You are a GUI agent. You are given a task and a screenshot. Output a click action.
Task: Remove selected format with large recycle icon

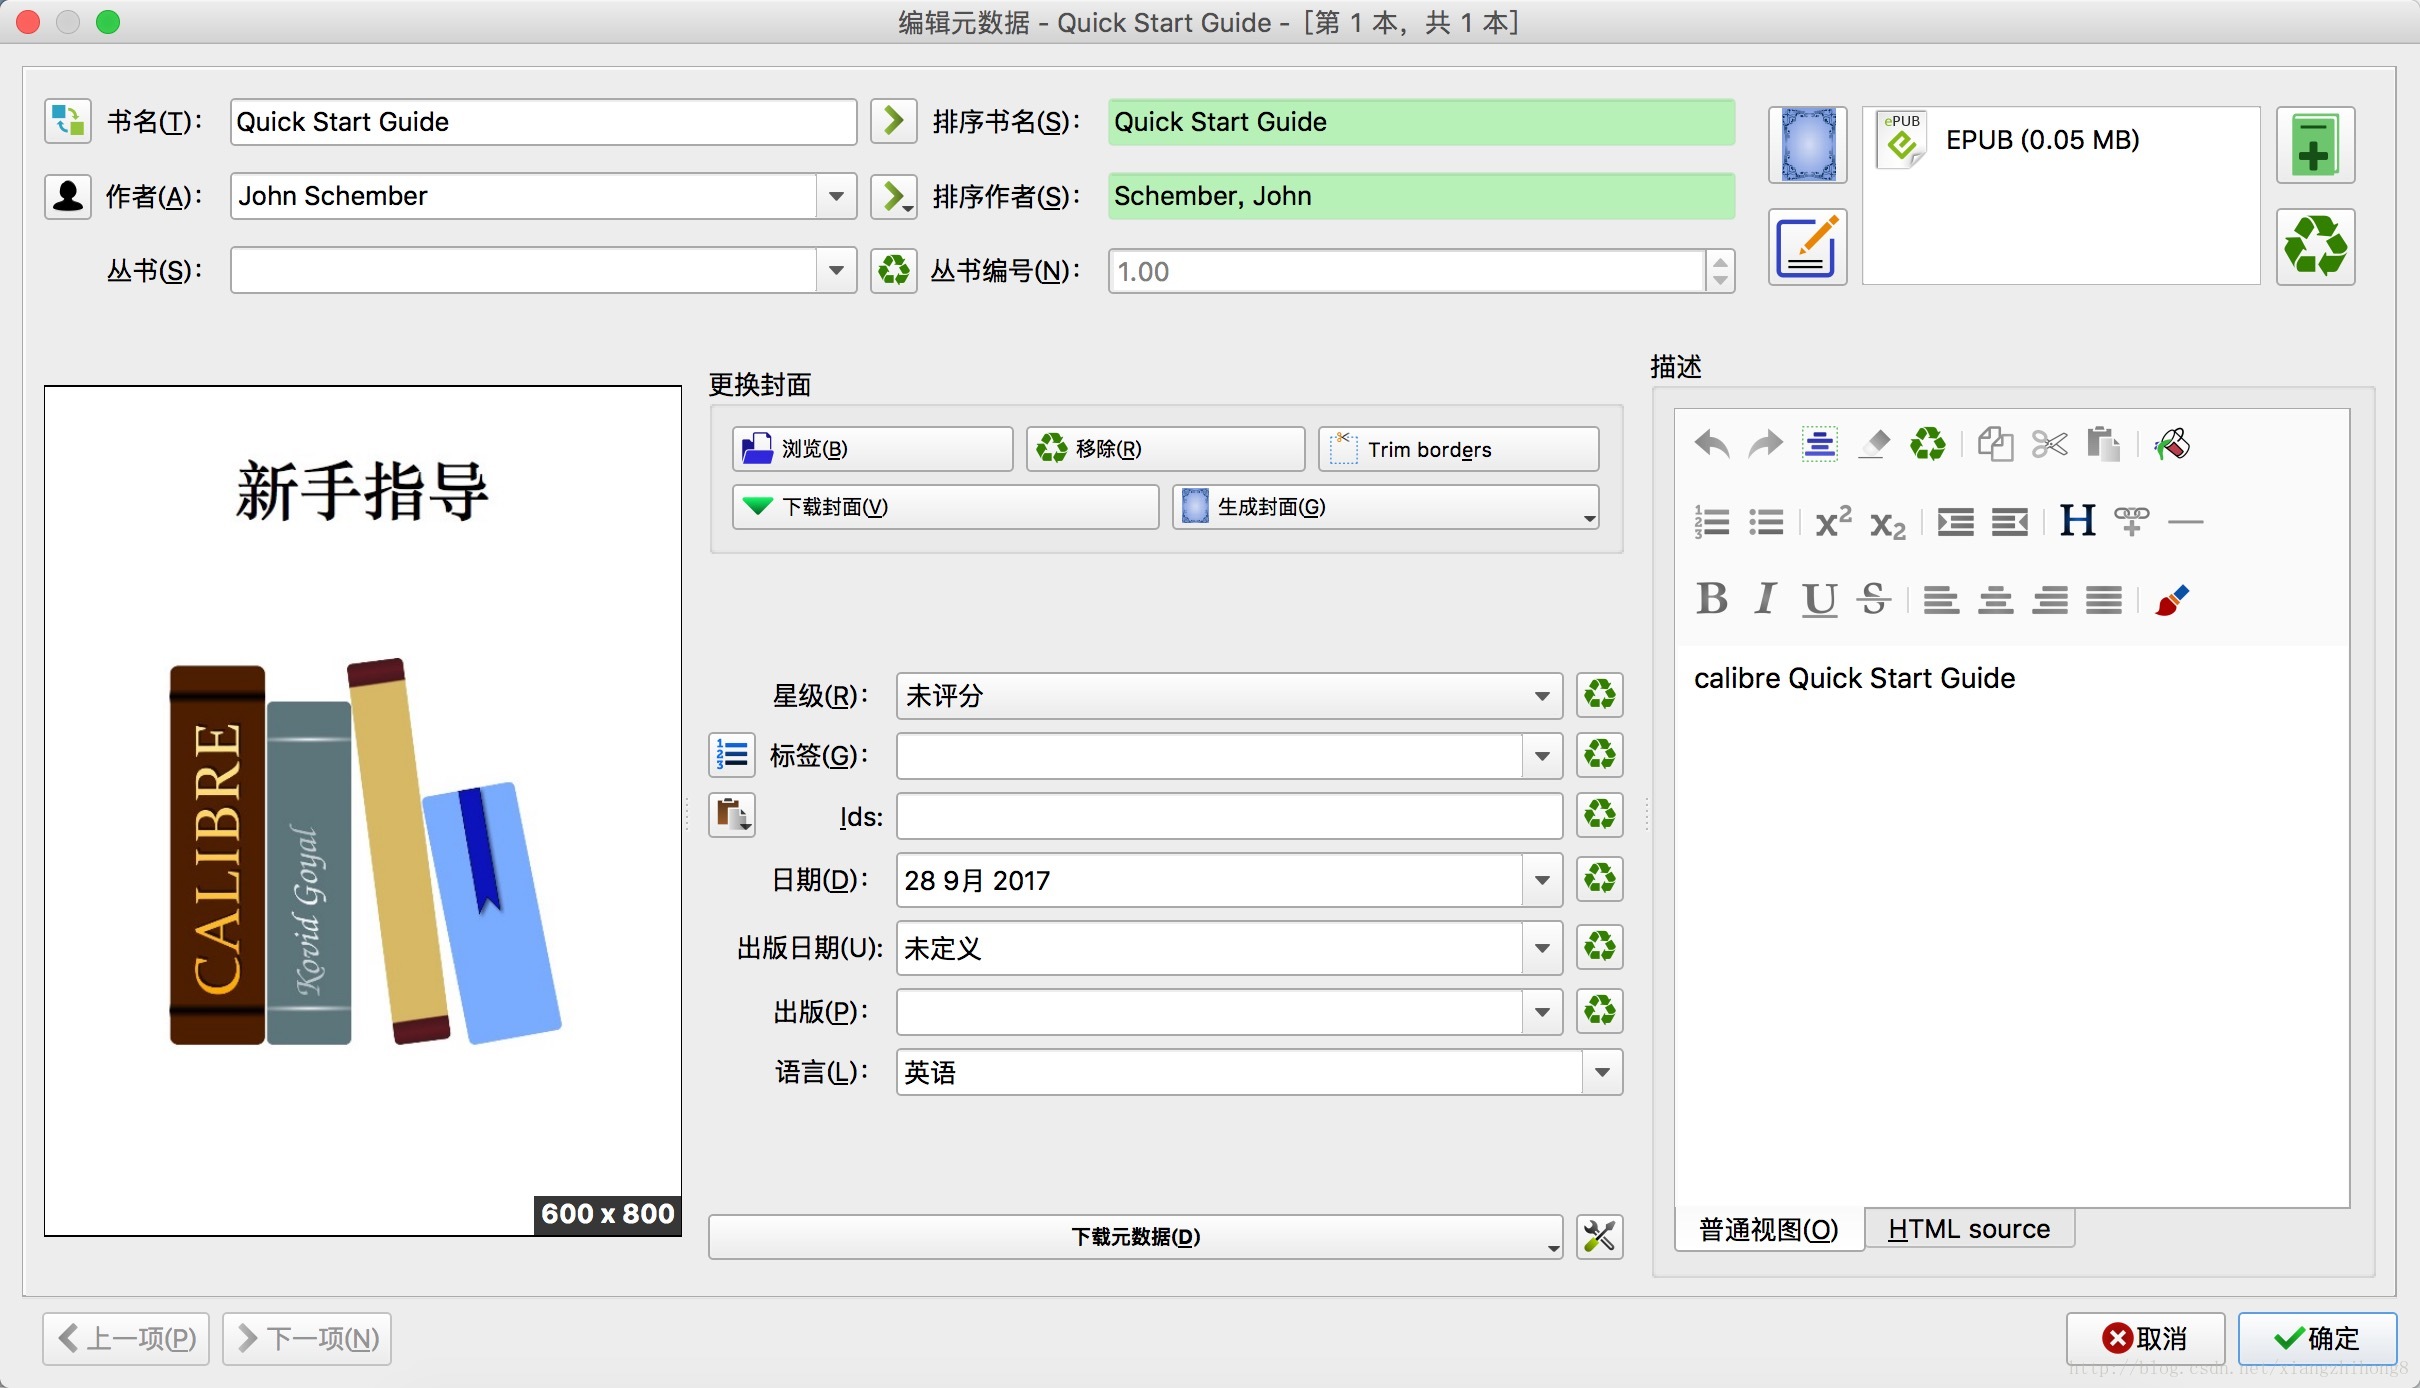[2315, 247]
